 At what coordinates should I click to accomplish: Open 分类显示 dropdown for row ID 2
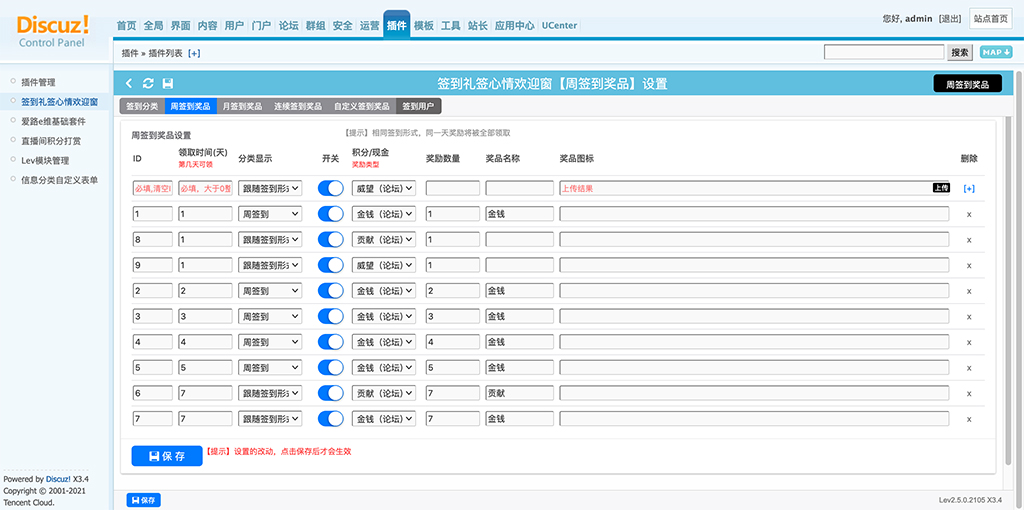pyautogui.click(x=271, y=291)
